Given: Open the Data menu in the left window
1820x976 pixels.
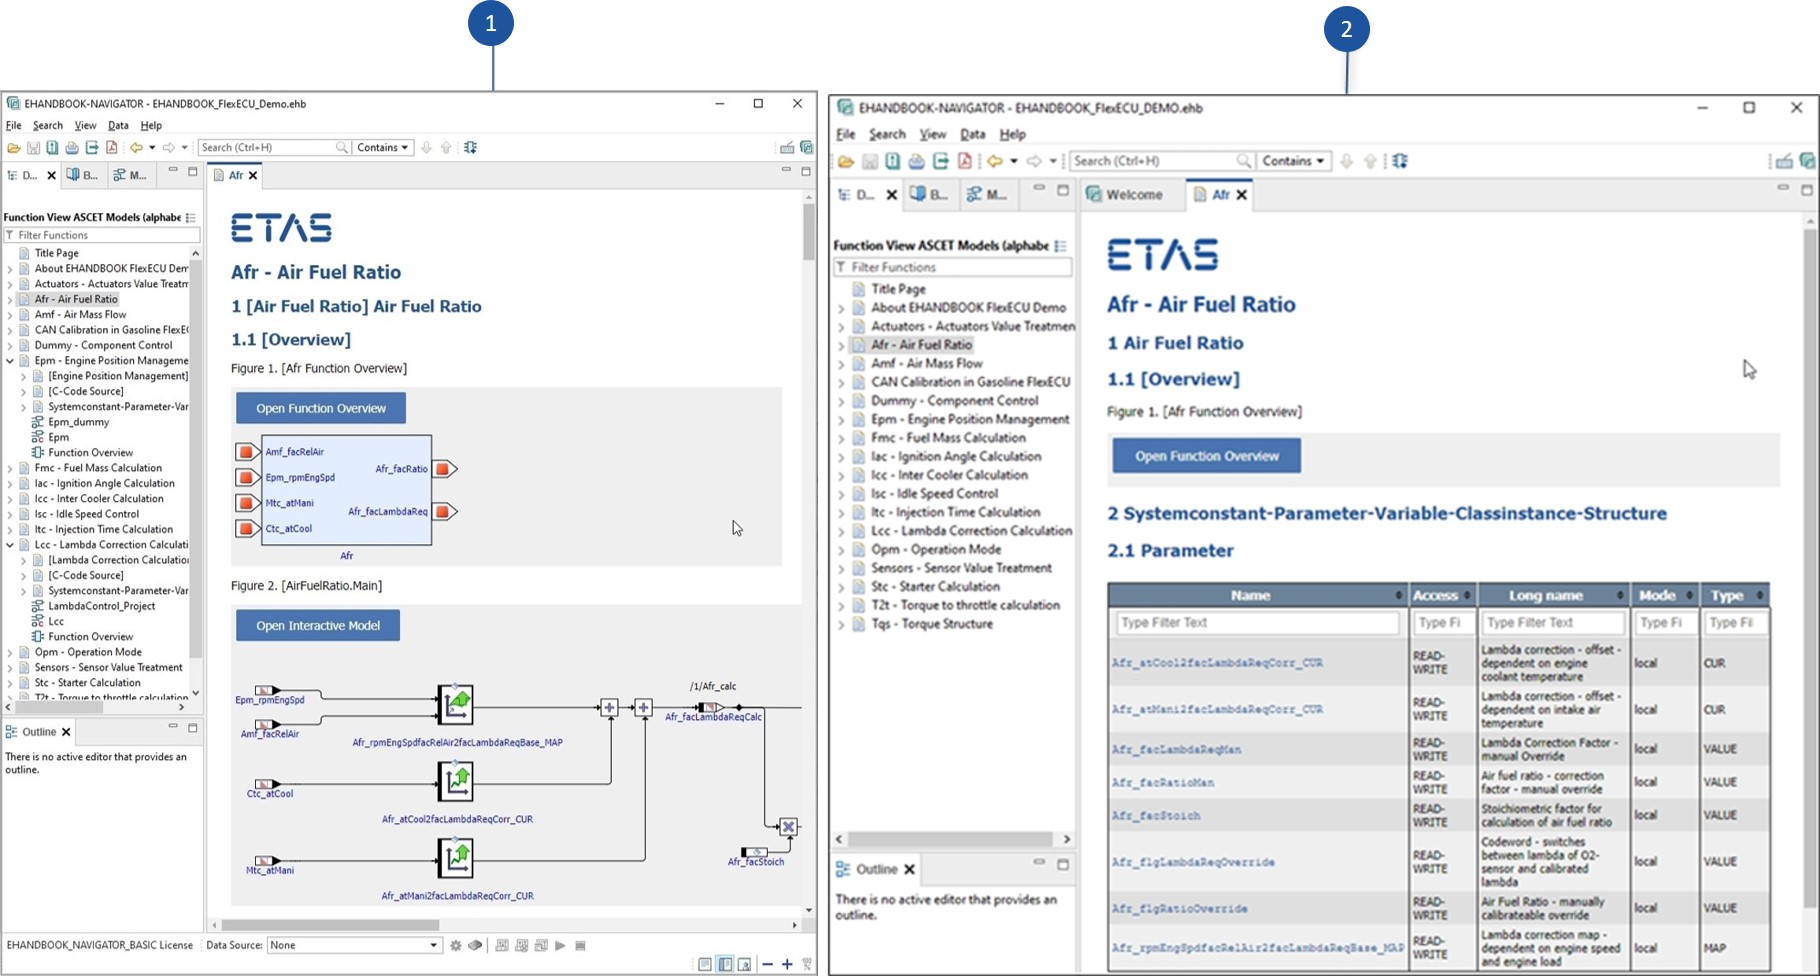Looking at the screenshot, I should 118,126.
